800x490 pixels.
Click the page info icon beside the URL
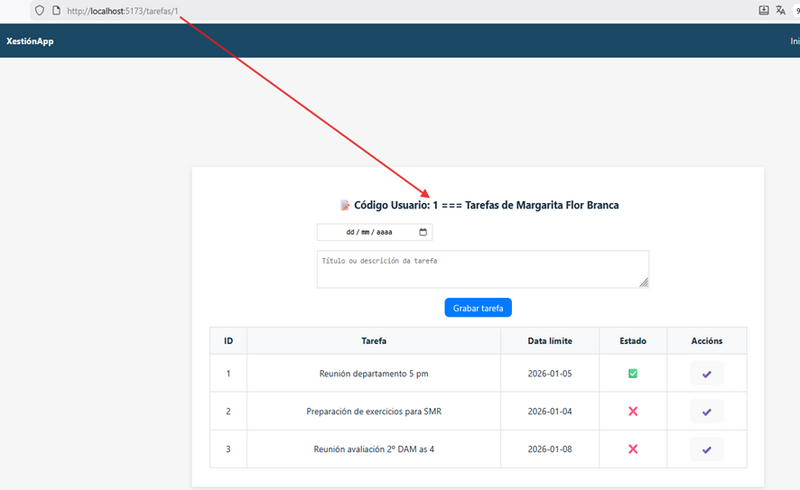coord(56,10)
